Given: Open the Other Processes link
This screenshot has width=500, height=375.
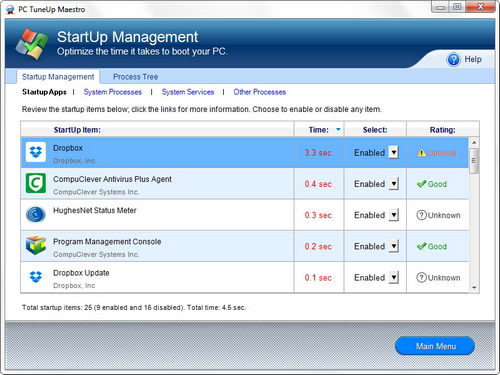Looking at the screenshot, I should click(260, 92).
